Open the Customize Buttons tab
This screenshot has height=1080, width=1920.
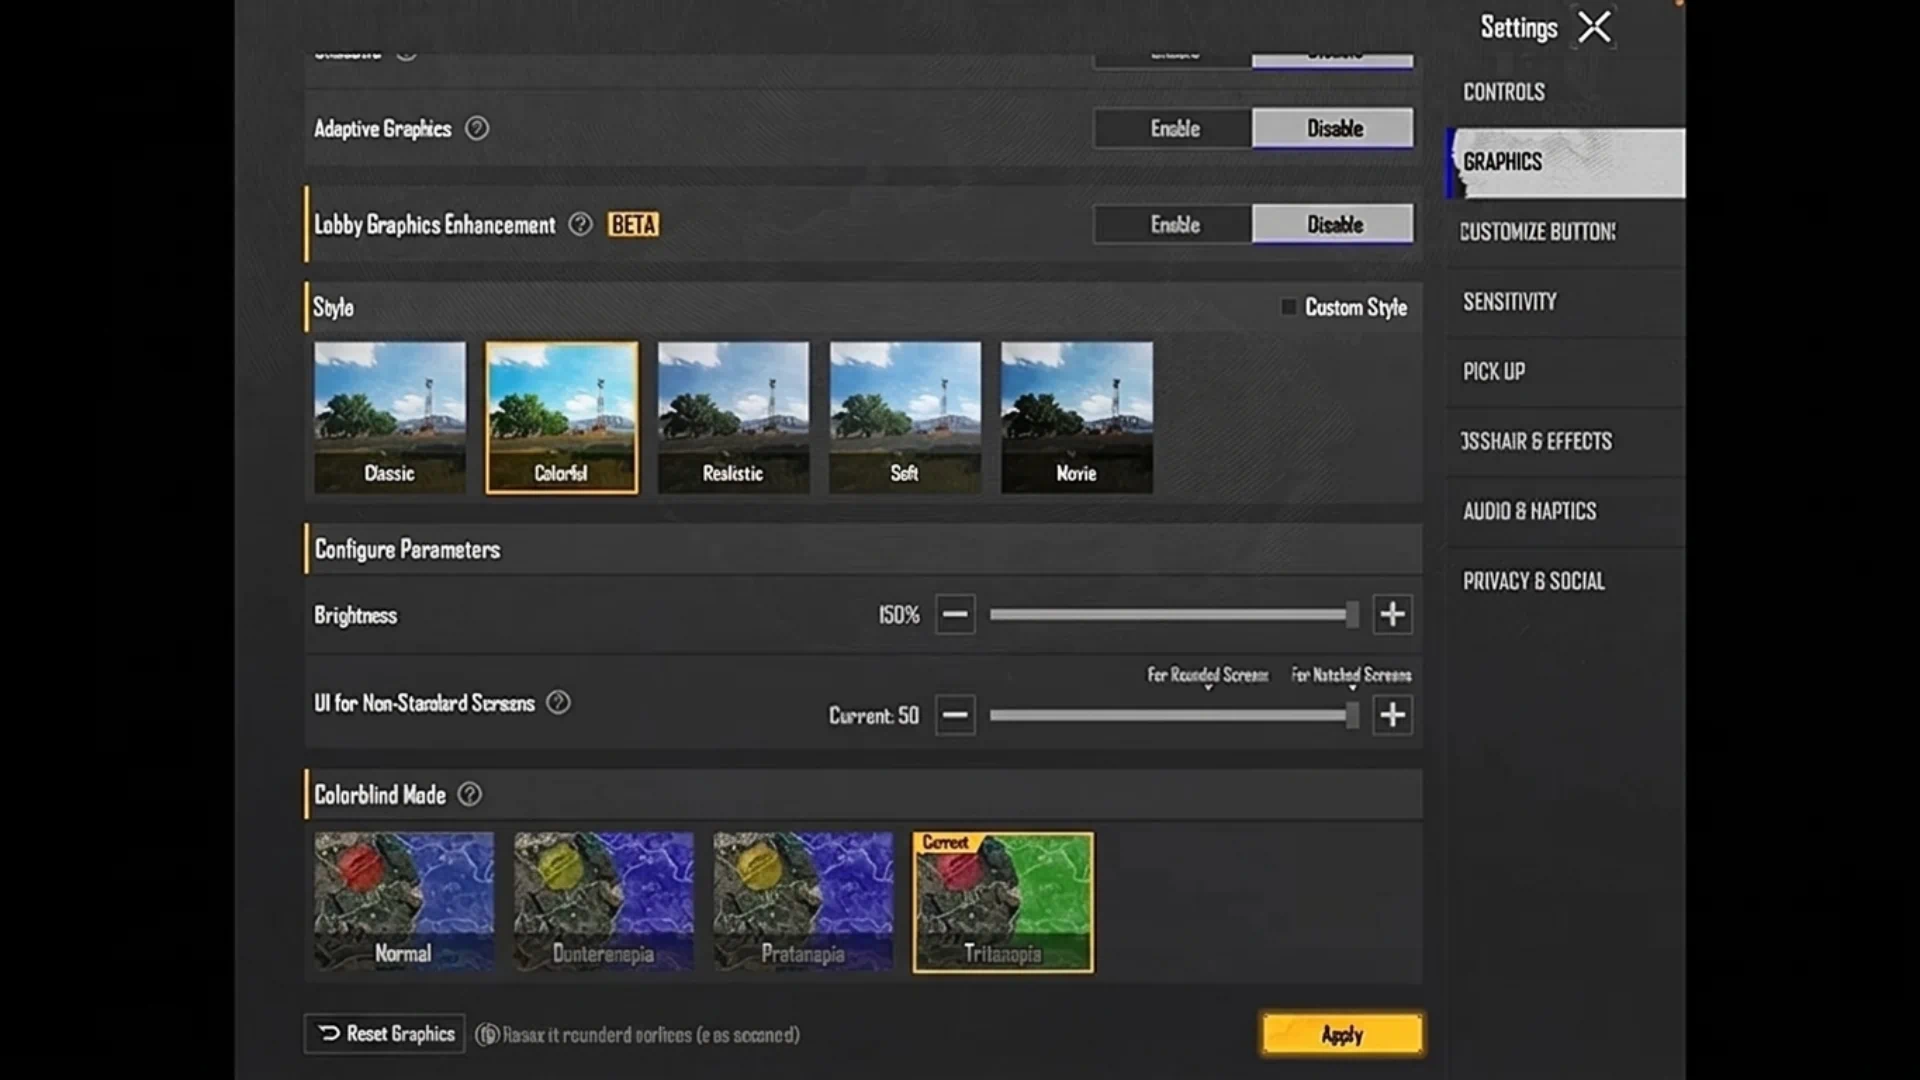pos(1565,232)
